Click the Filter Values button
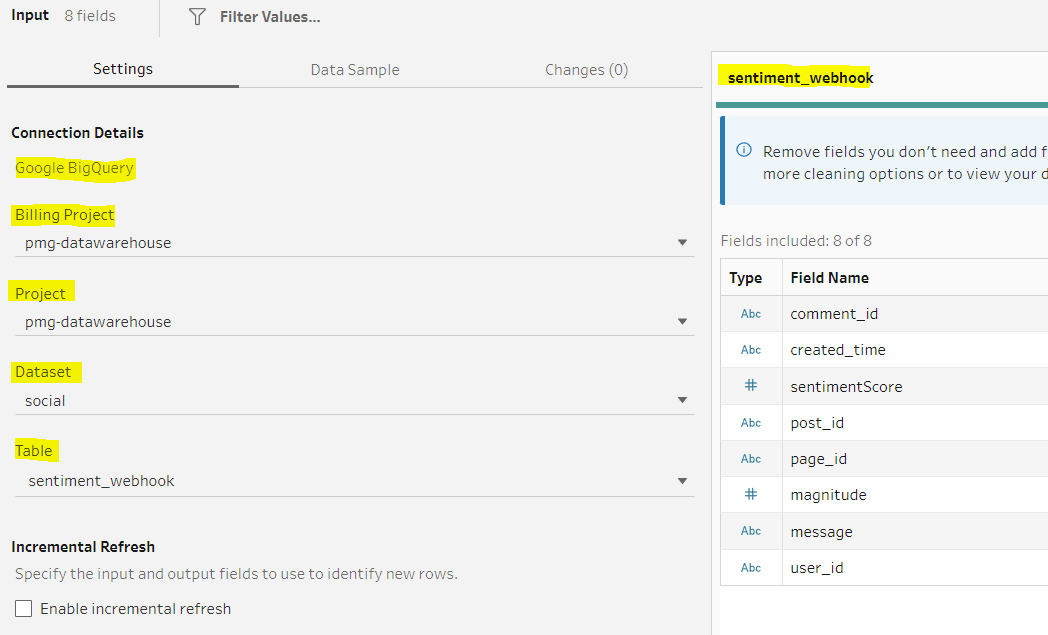Viewport: 1048px width, 635px height. pos(269,17)
